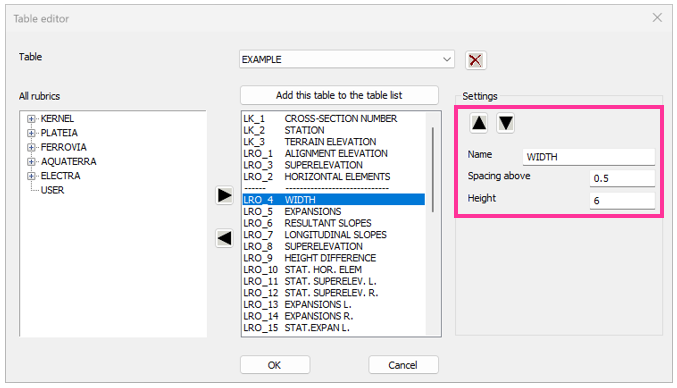Select the ELECTRA tree item label

[60, 176]
